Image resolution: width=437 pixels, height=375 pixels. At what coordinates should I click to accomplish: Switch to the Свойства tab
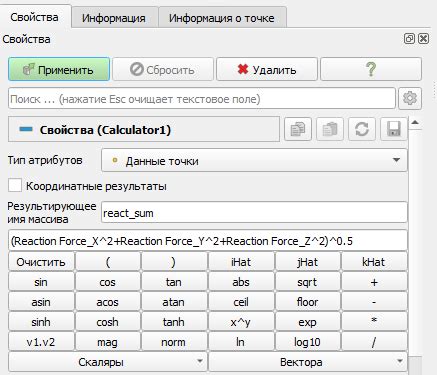click(x=35, y=17)
